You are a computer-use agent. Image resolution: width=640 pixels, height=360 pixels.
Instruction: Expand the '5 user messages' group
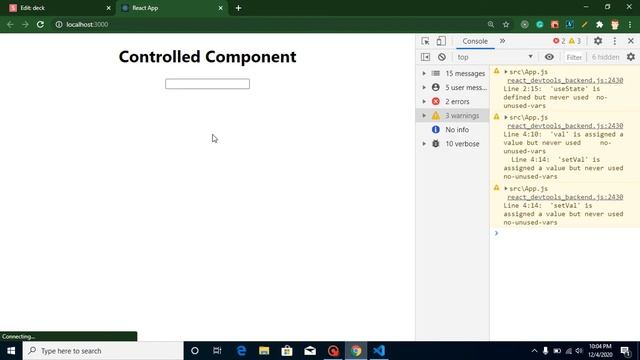pyautogui.click(x=424, y=87)
